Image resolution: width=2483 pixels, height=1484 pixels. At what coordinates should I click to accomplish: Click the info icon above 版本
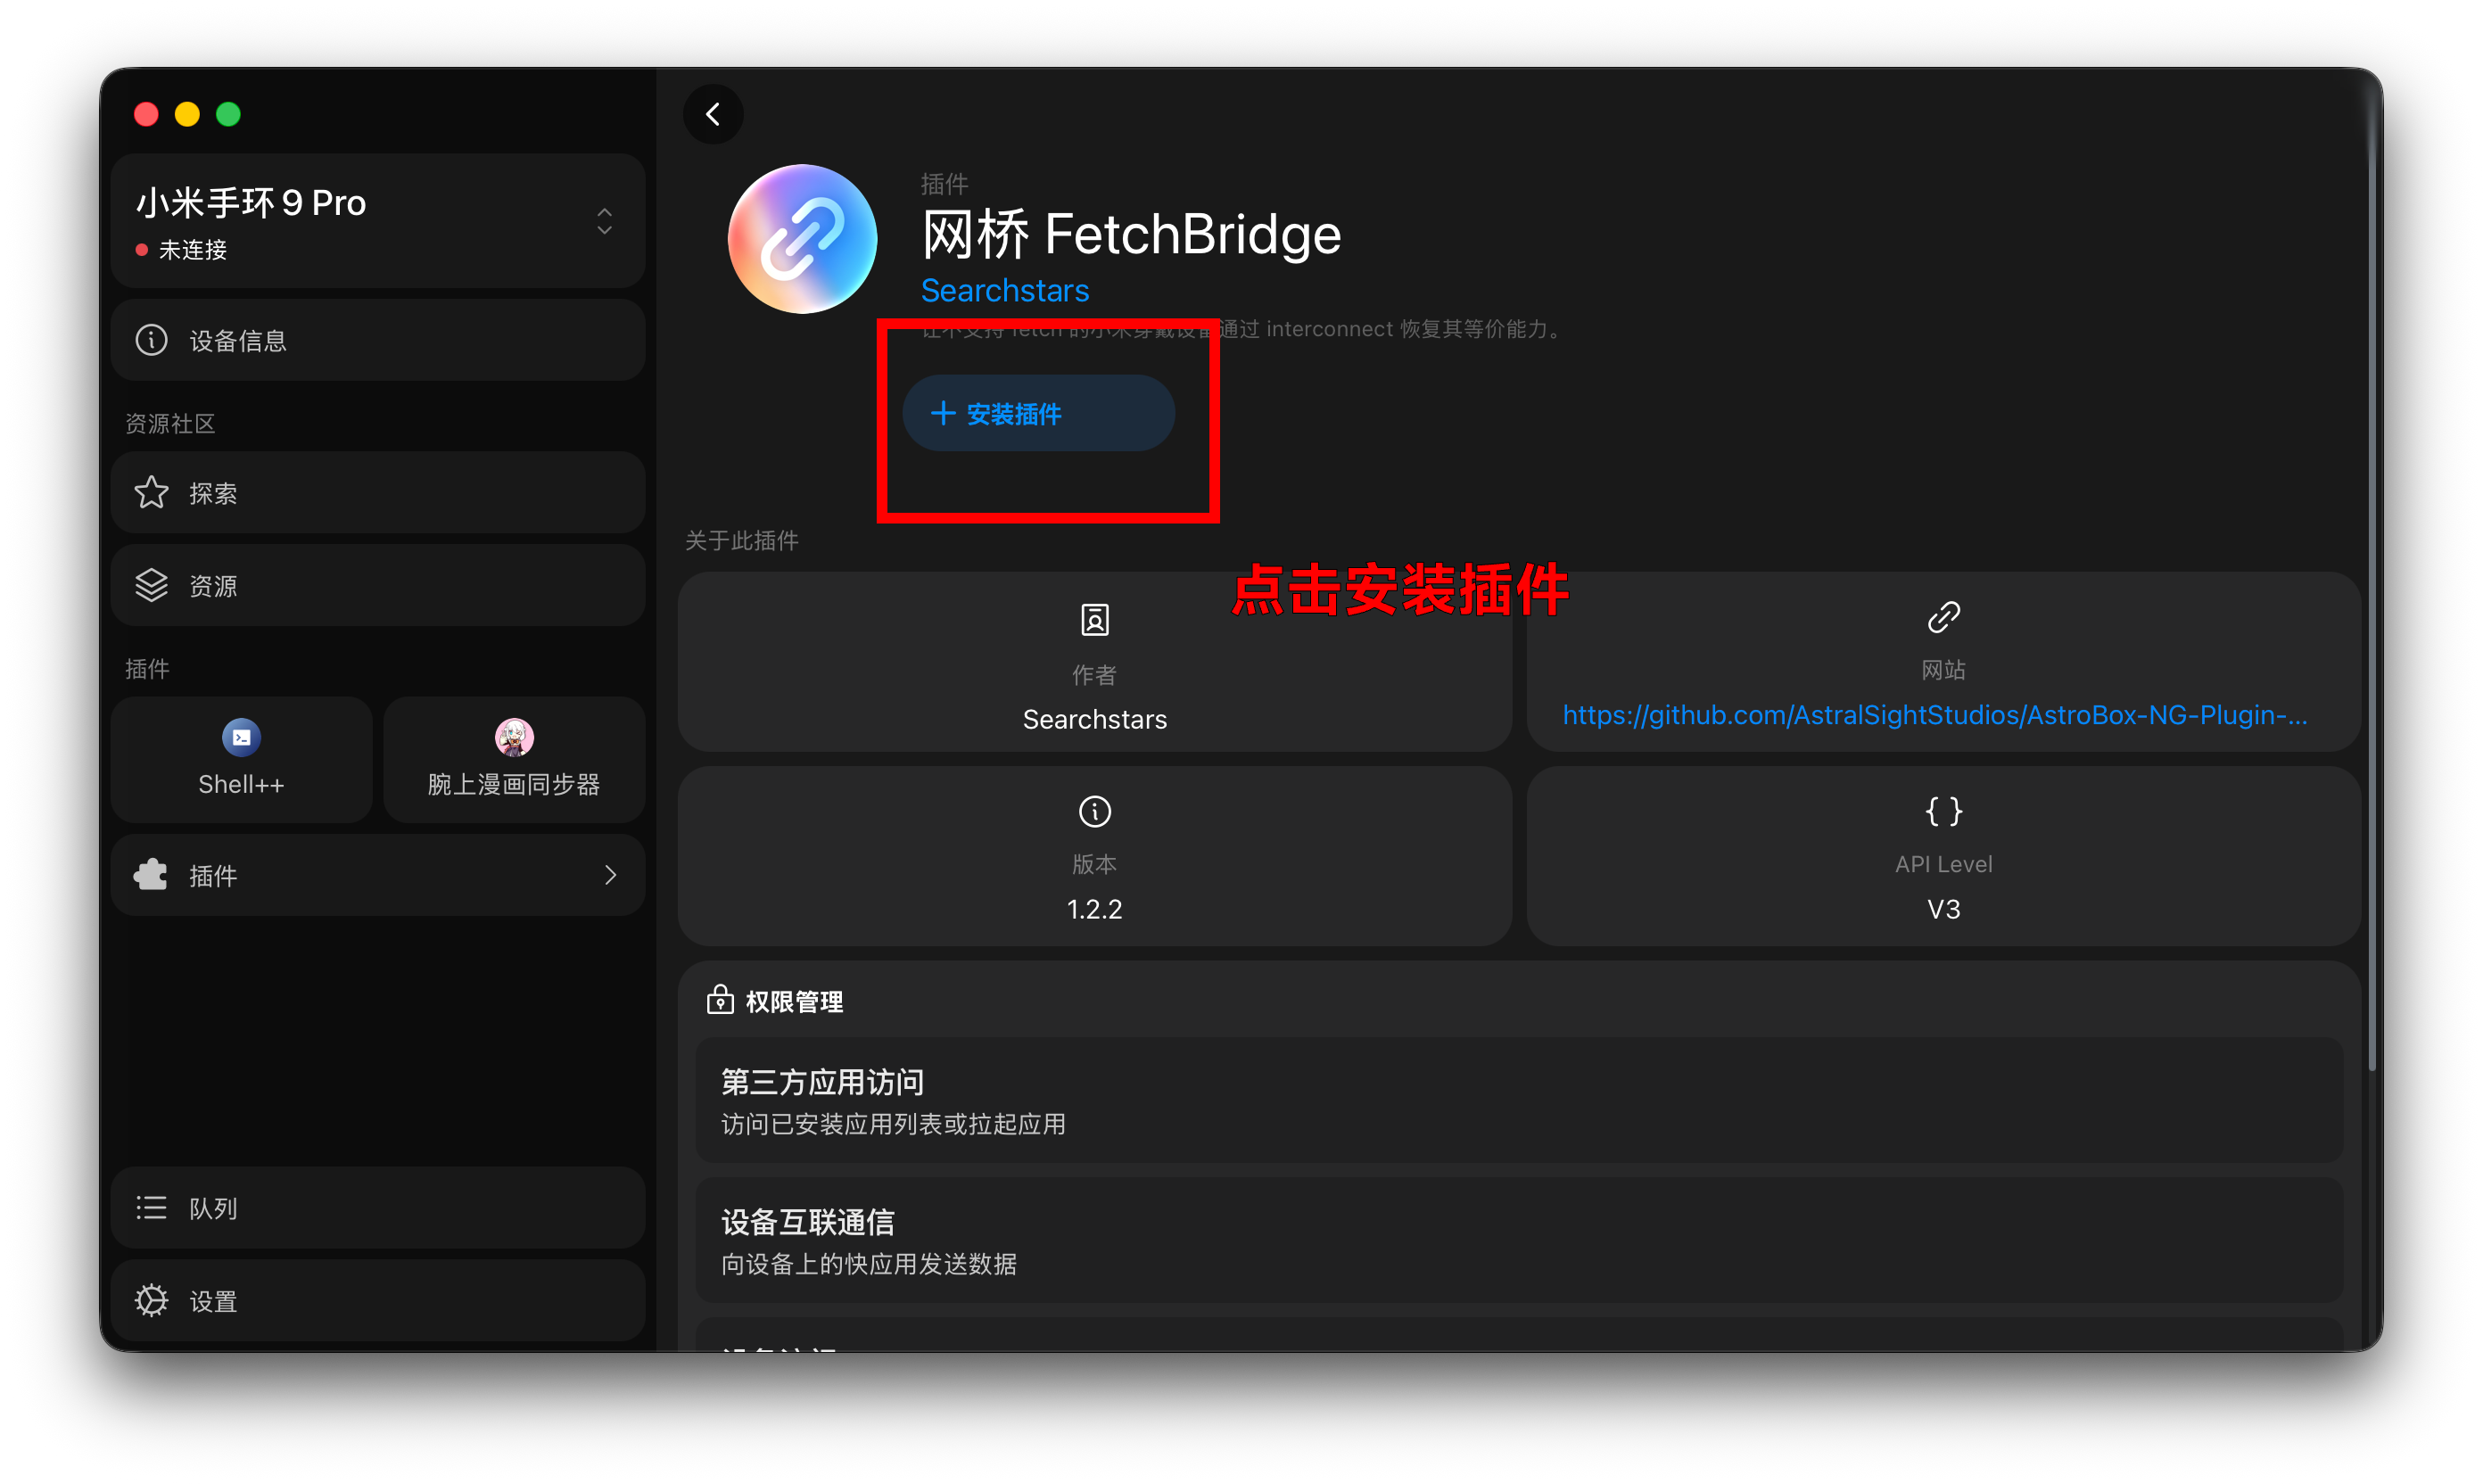1094,811
